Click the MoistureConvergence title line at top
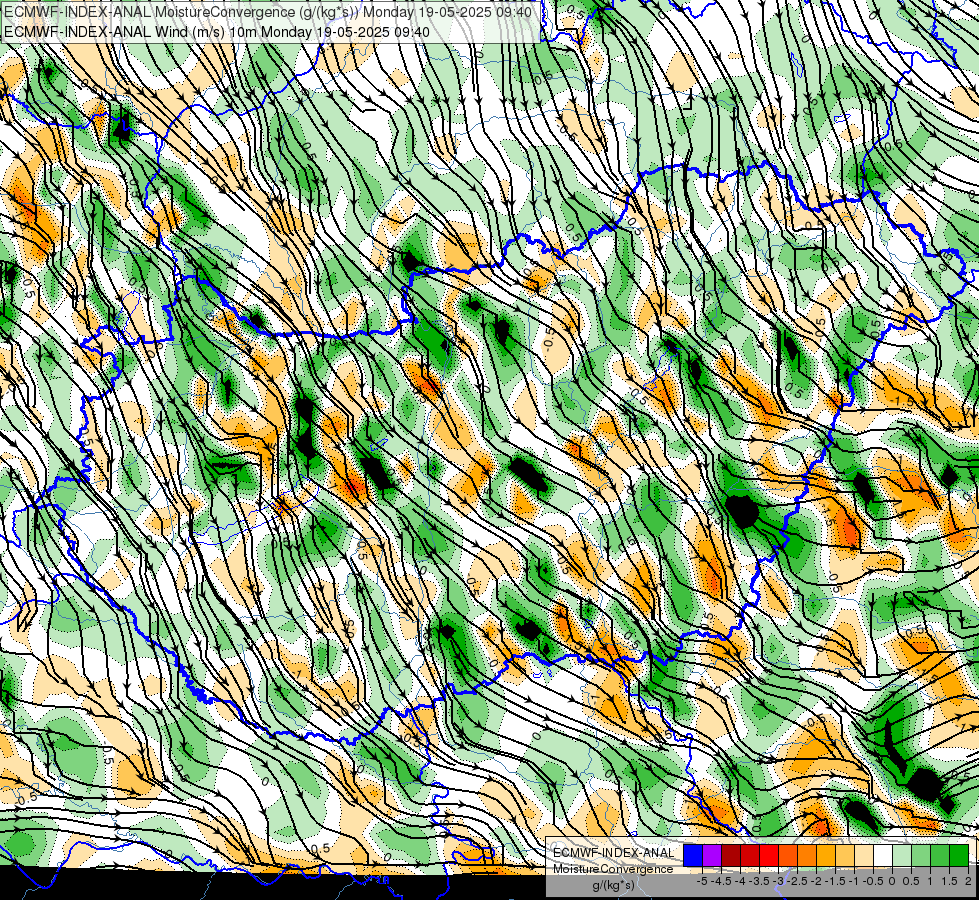979x900 pixels. coord(268,12)
